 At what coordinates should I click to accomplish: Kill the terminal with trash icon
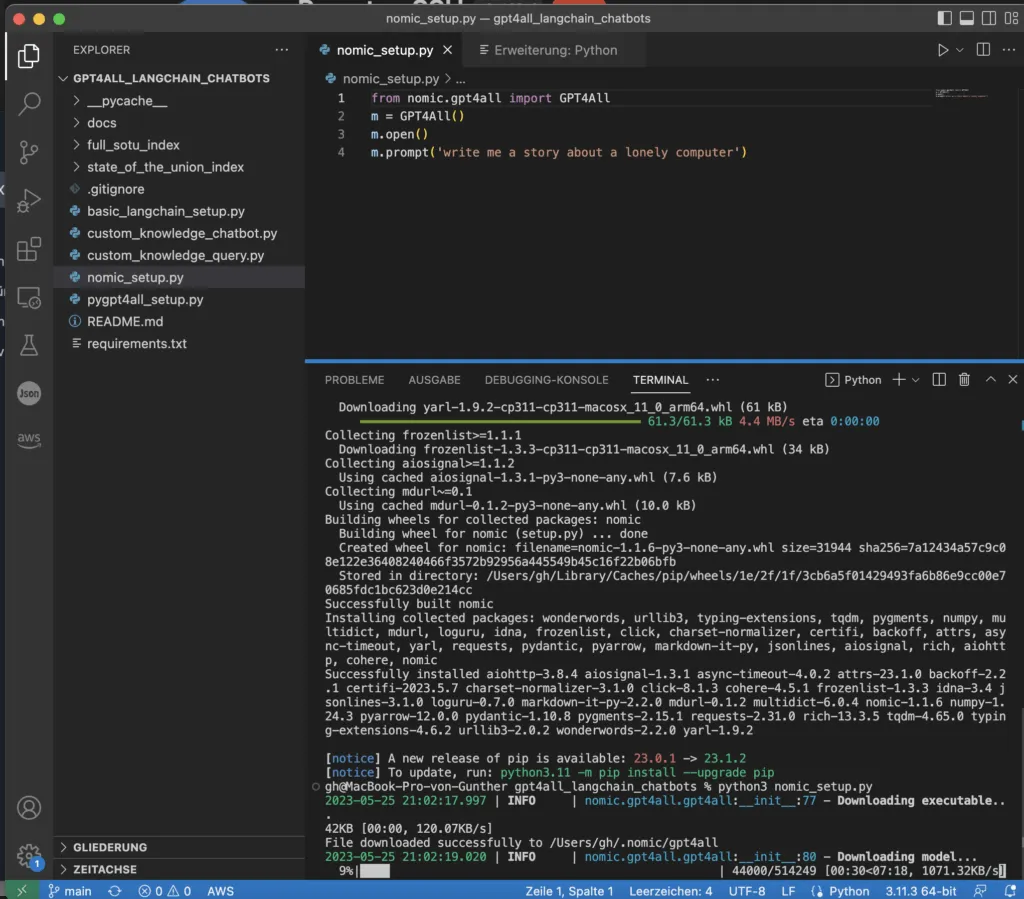[964, 379]
